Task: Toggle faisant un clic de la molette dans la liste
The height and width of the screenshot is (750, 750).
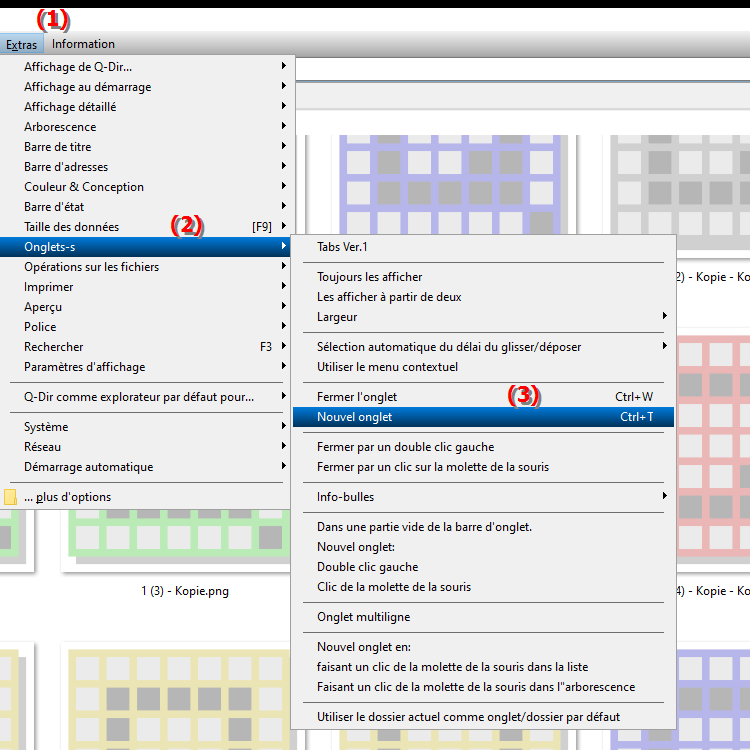Action: coord(484,667)
